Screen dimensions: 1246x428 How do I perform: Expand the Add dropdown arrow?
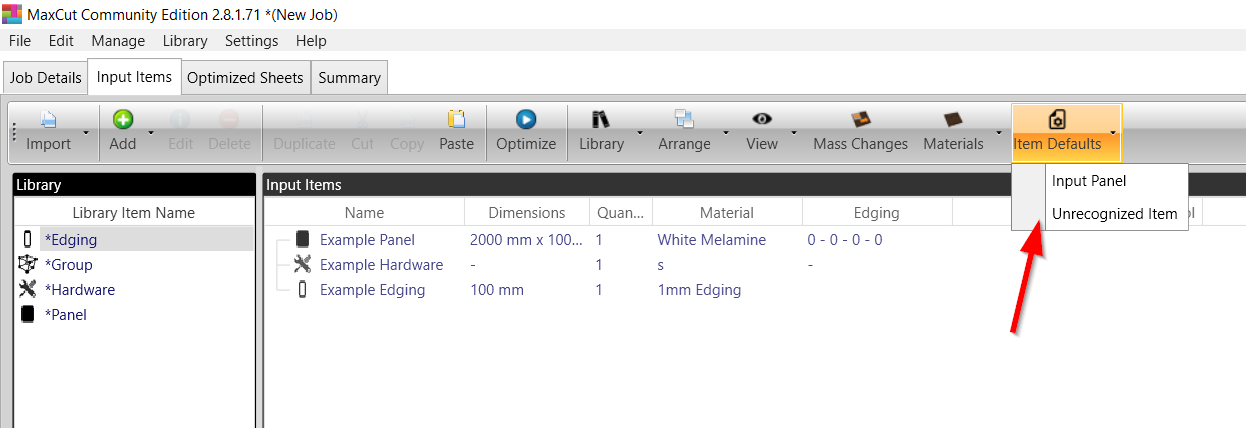pyautogui.click(x=151, y=132)
